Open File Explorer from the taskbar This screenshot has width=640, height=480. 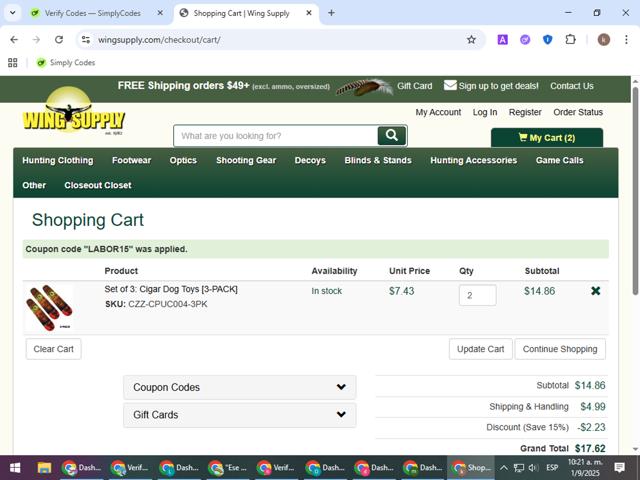44,468
